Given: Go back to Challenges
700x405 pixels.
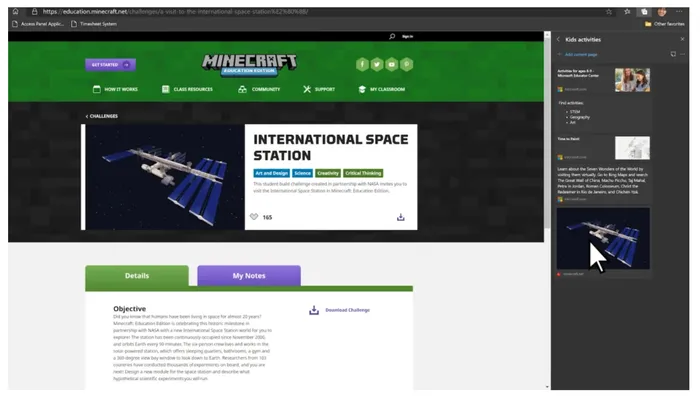Looking at the screenshot, I should (102, 116).
